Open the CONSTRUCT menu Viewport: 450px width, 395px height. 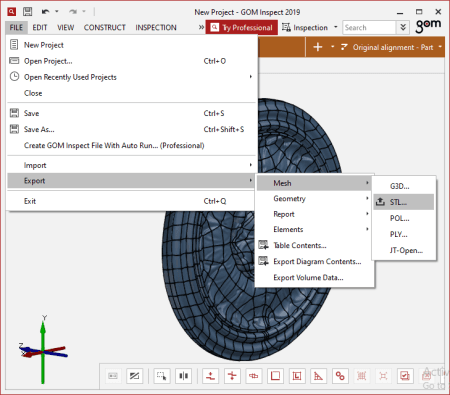pos(105,28)
